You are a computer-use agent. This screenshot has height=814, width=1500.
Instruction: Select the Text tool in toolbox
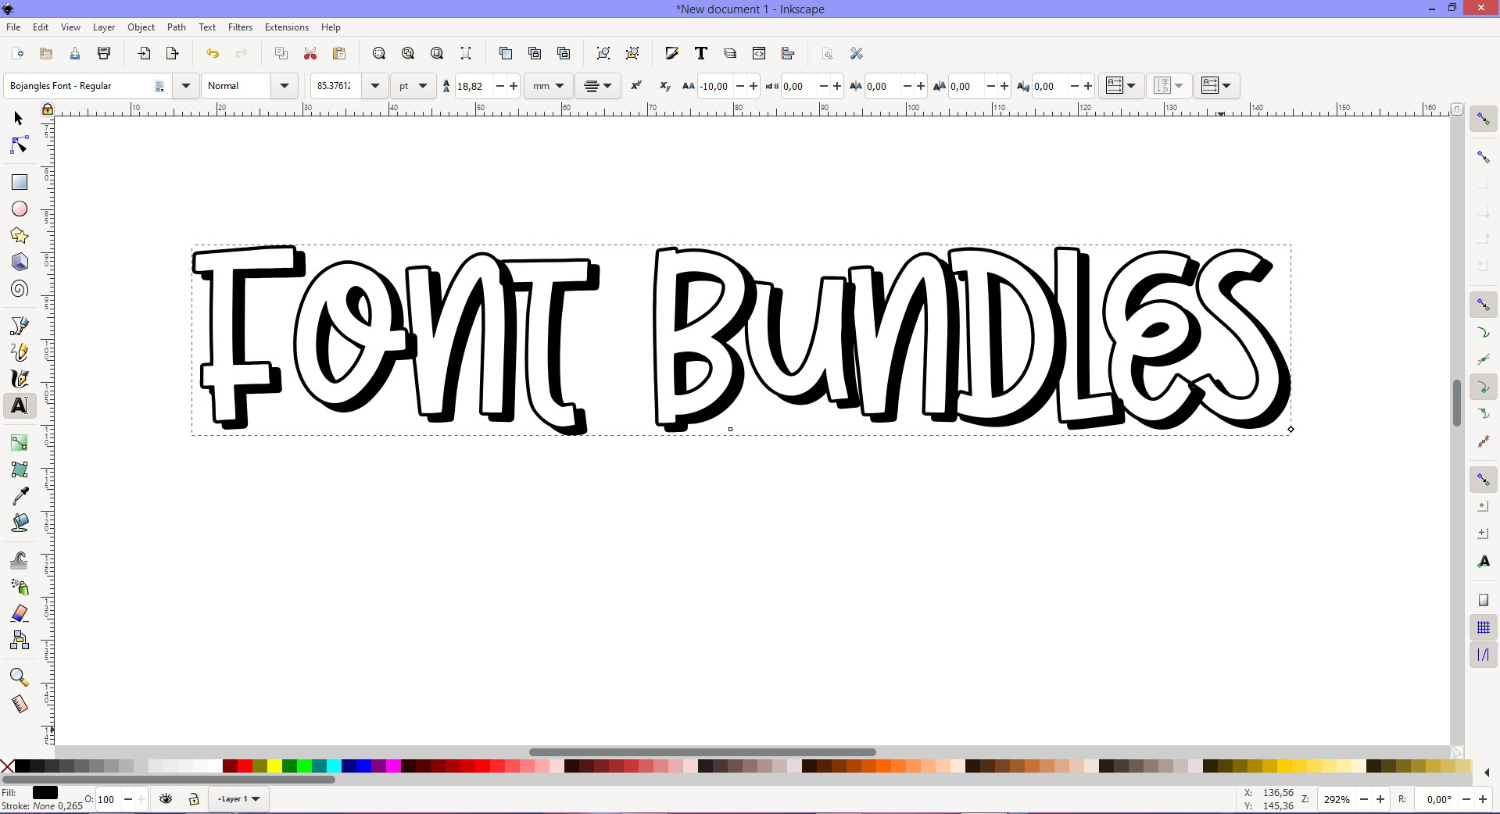[19, 406]
